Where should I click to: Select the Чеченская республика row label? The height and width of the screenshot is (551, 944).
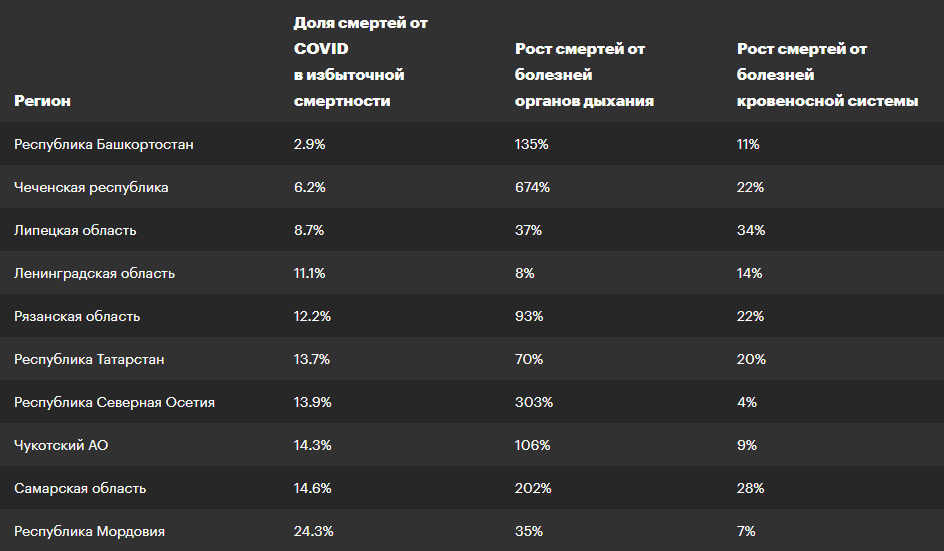click(91, 187)
